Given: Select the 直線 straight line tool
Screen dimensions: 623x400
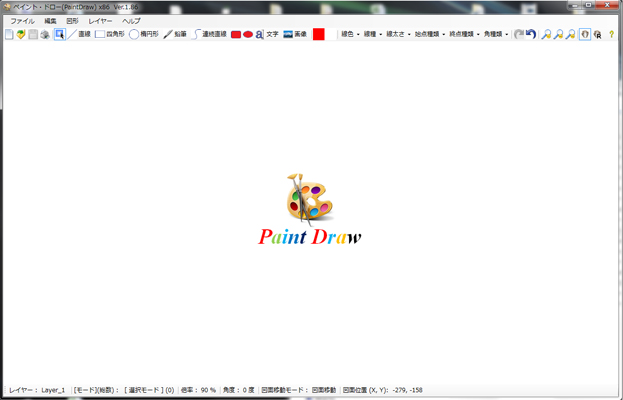Looking at the screenshot, I should pyautogui.click(x=79, y=35).
